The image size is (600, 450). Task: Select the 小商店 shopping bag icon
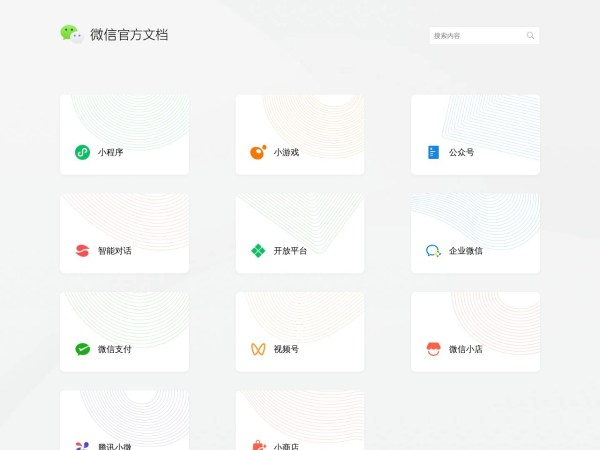point(257,445)
